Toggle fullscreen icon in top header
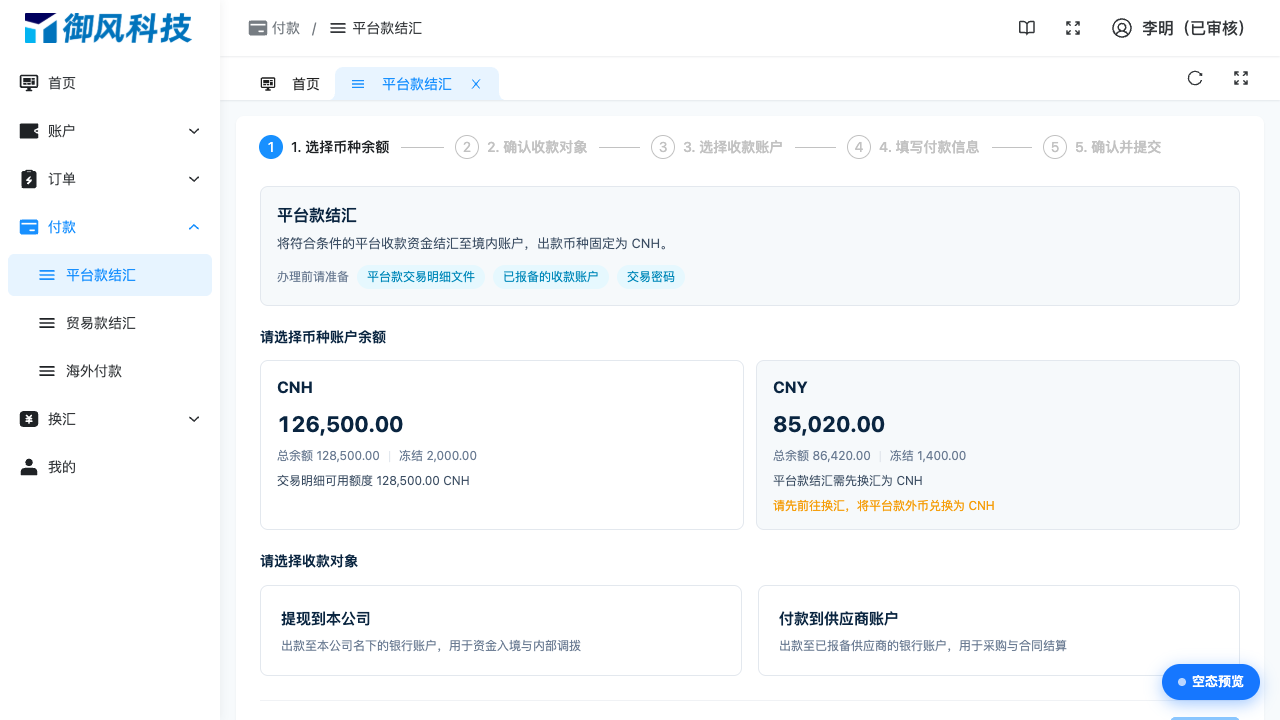The image size is (1280, 720). 1073,28
